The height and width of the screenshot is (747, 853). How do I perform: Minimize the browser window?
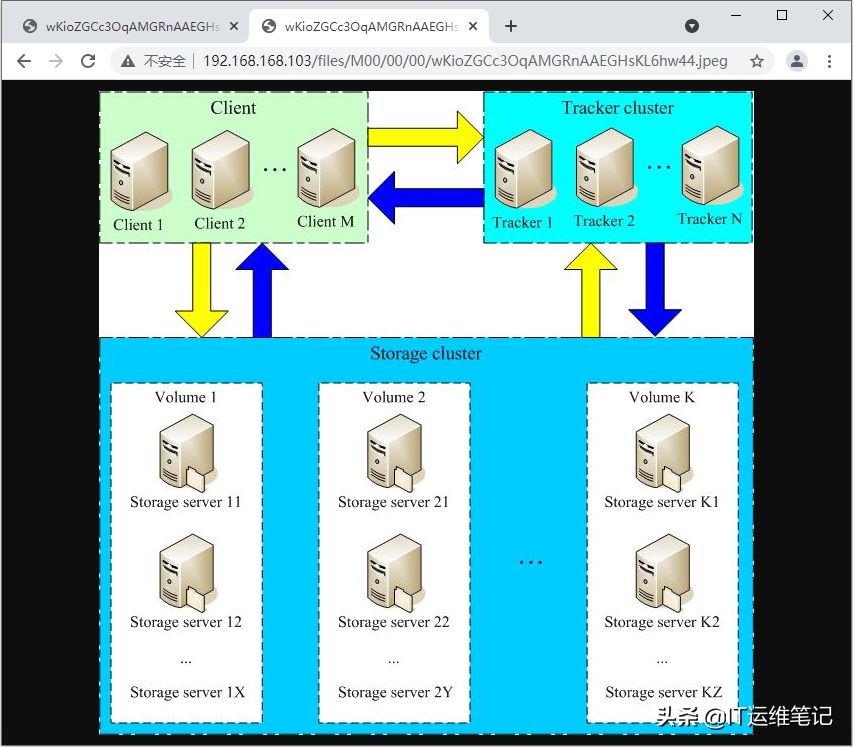735,15
